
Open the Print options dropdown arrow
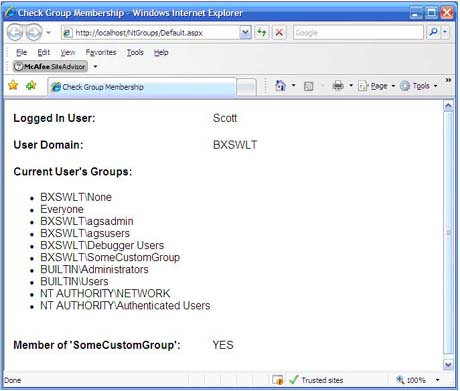(351, 86)
